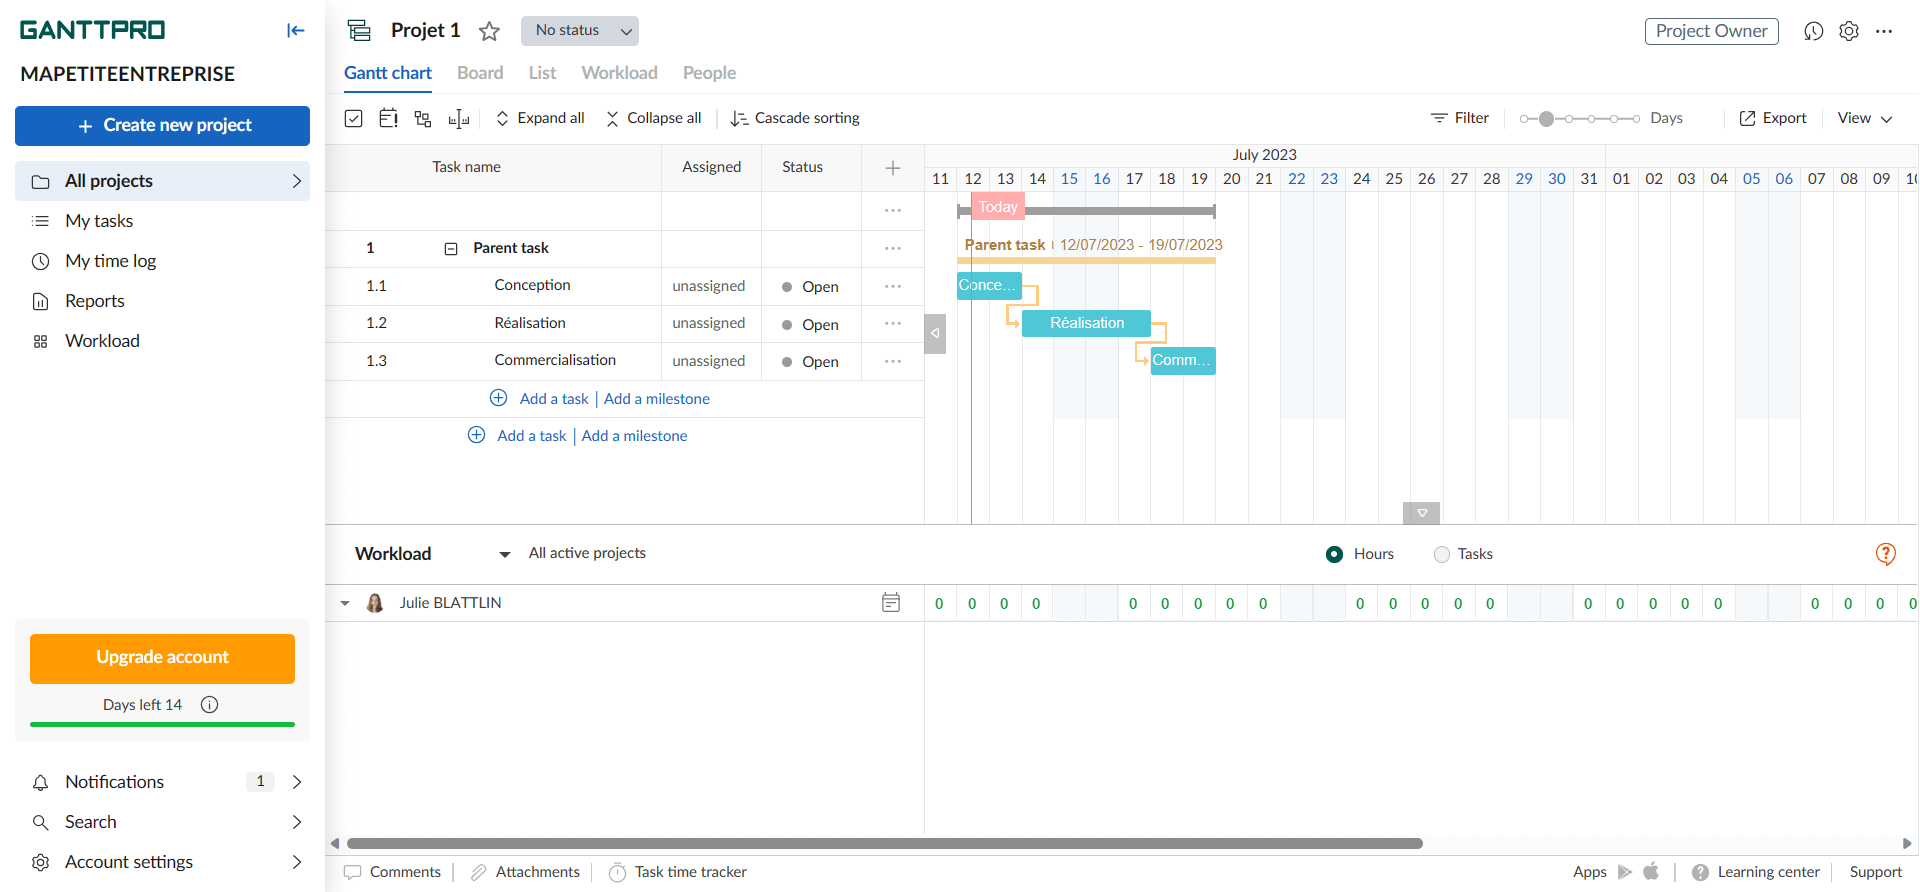Toggle the task selection checkbox in toolbar
Screen dimensions: 1920x892
coord(354,119)
